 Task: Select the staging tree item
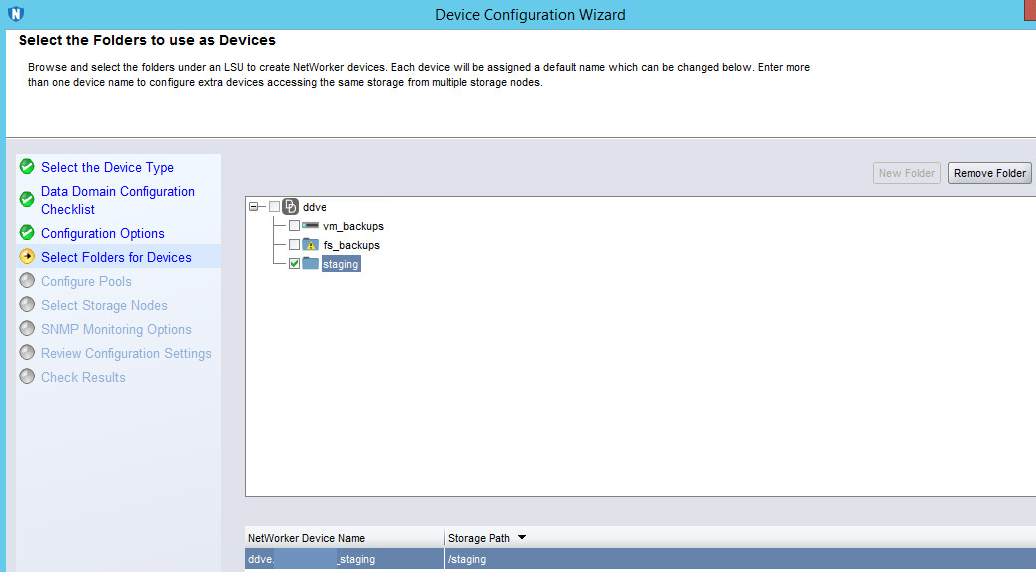pyautogui.click(x=341, y=264)
